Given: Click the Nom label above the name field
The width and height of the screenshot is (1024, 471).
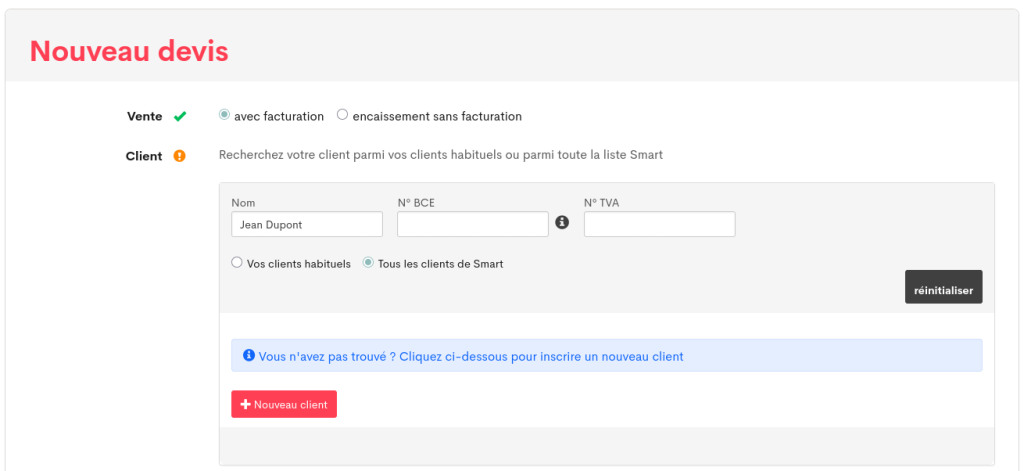Looking at the screenshot, I should (x=243, y=203).
